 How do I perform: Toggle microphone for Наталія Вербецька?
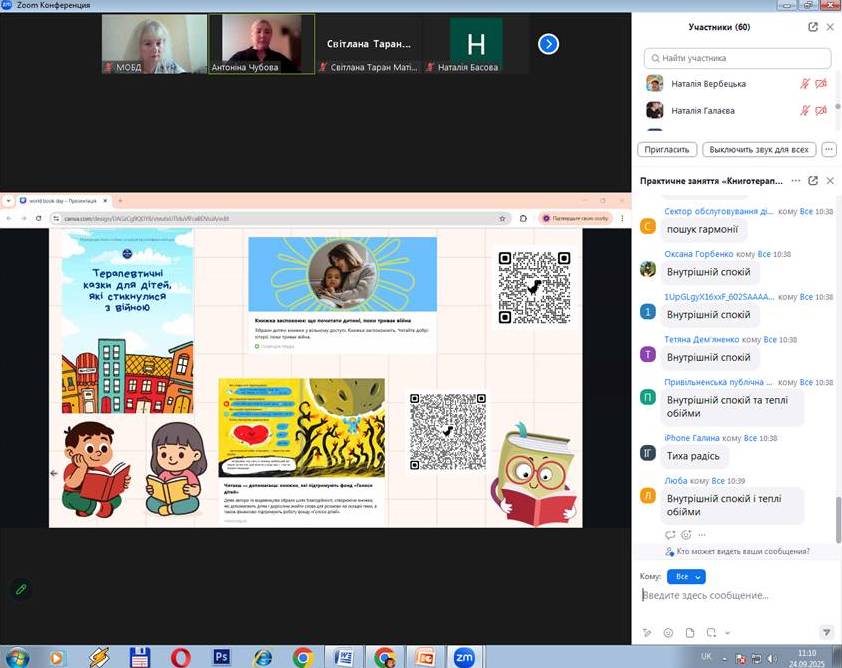(805, 84)
